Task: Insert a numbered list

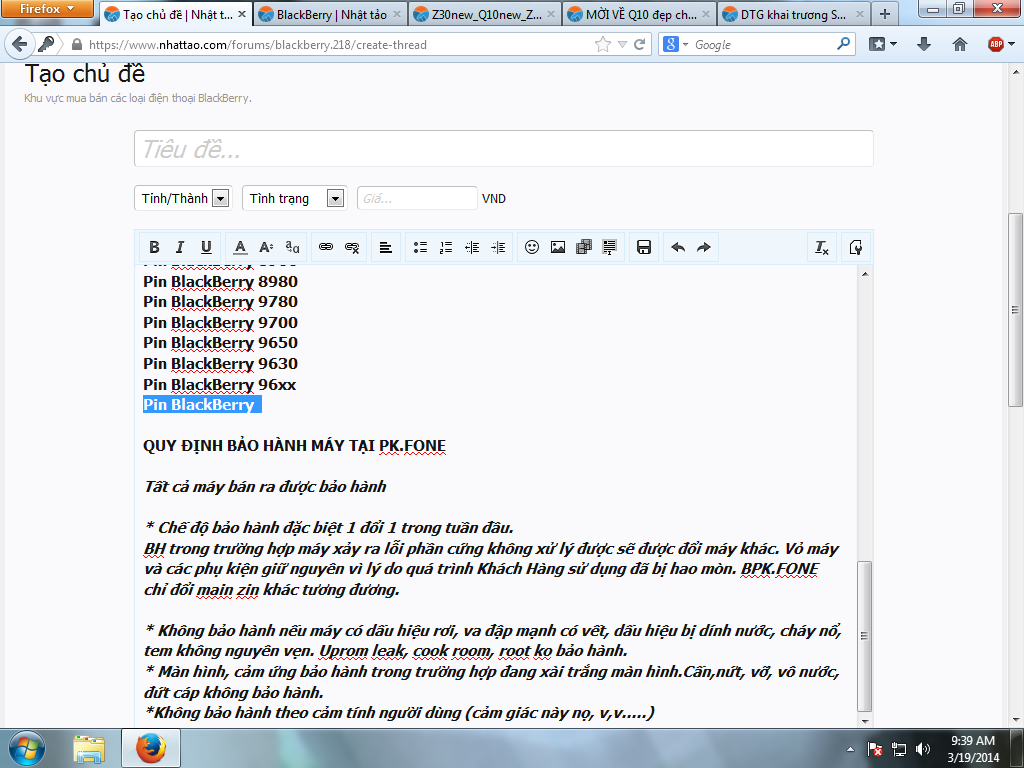Action: tap(446, 247)
